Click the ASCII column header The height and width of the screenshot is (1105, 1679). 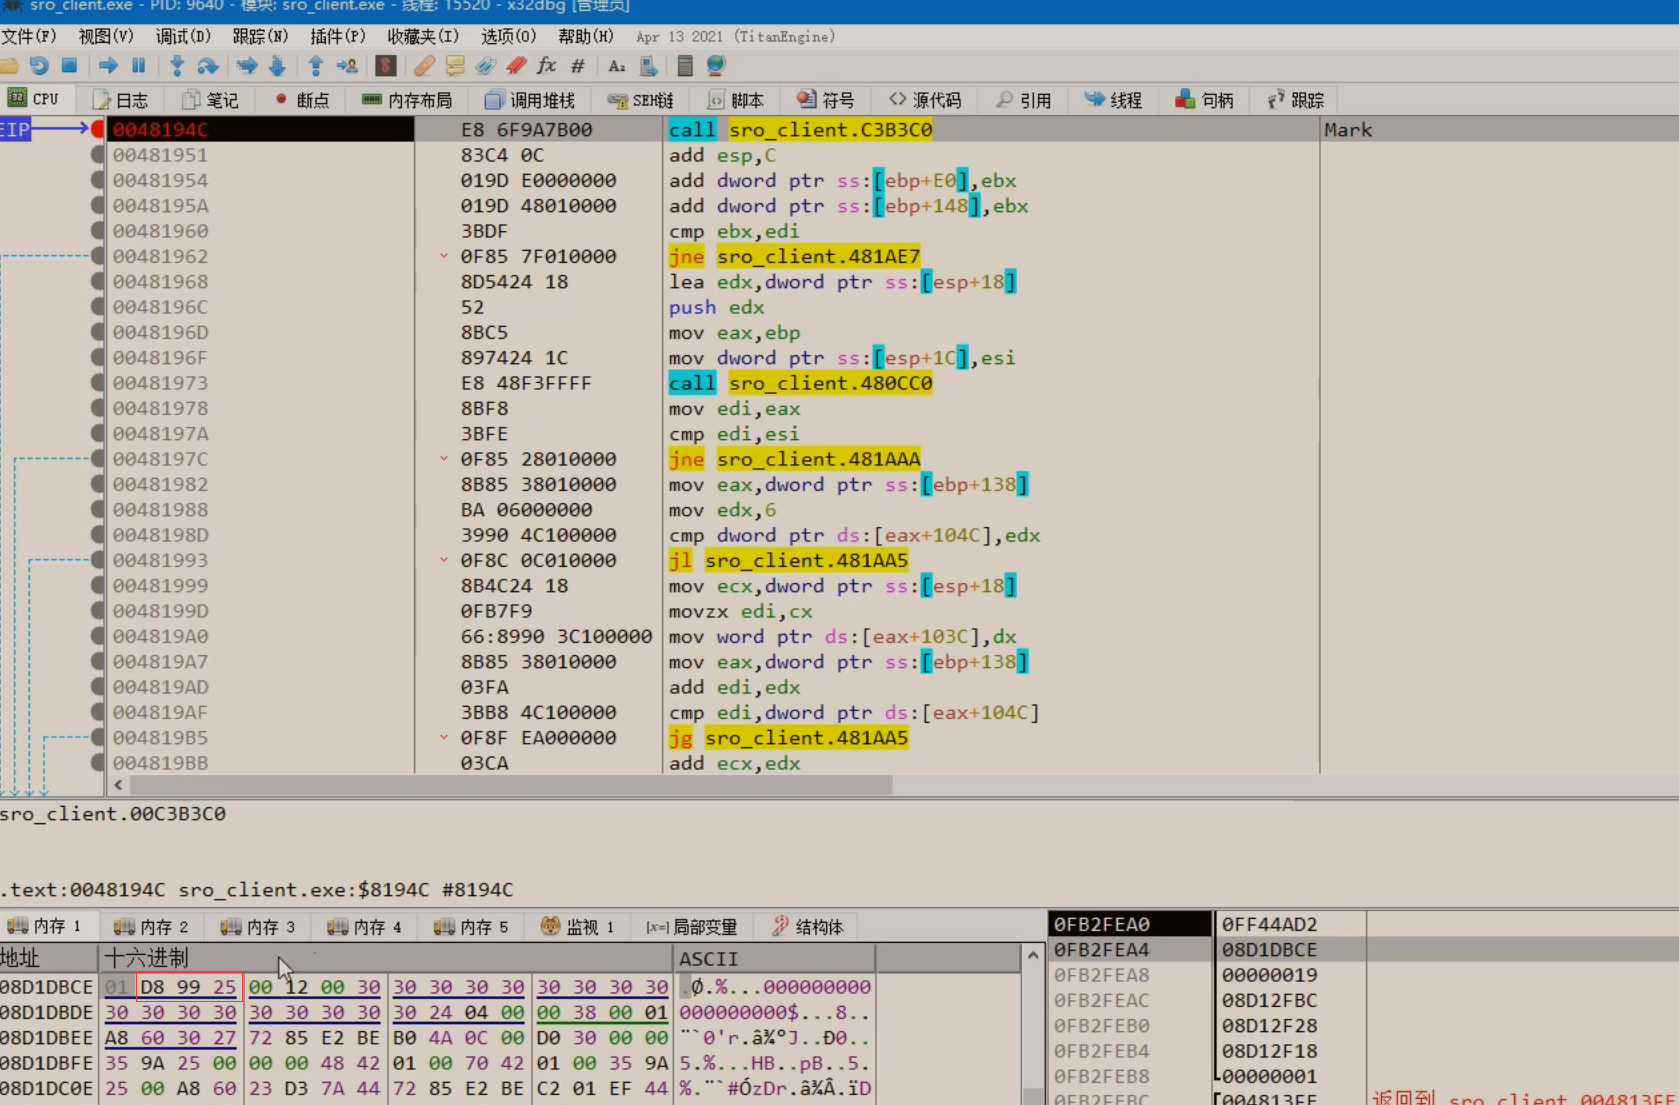(x=775, y=958)
